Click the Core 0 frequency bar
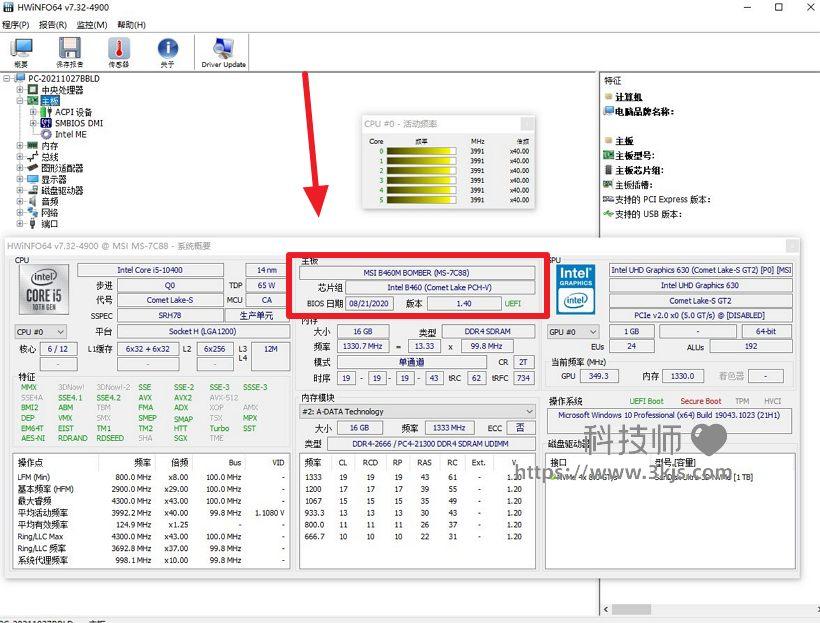This screenshot has height=623, width=820. click(422, 151)
